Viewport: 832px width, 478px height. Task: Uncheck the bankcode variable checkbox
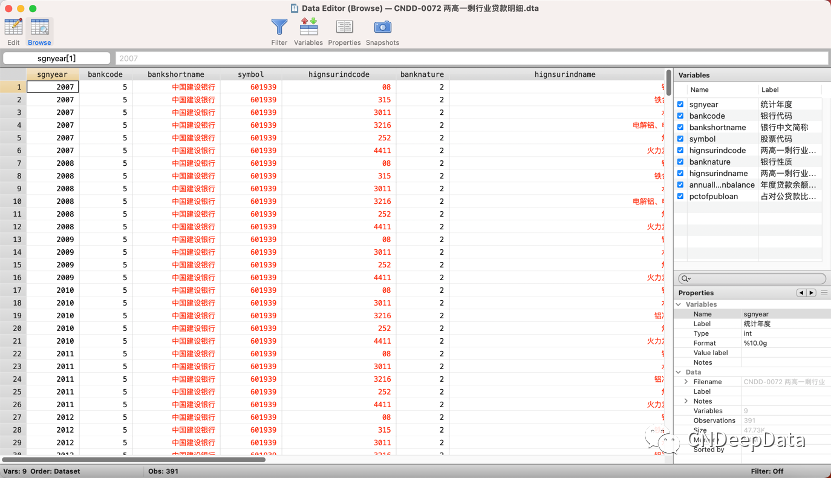coord(680,116)
